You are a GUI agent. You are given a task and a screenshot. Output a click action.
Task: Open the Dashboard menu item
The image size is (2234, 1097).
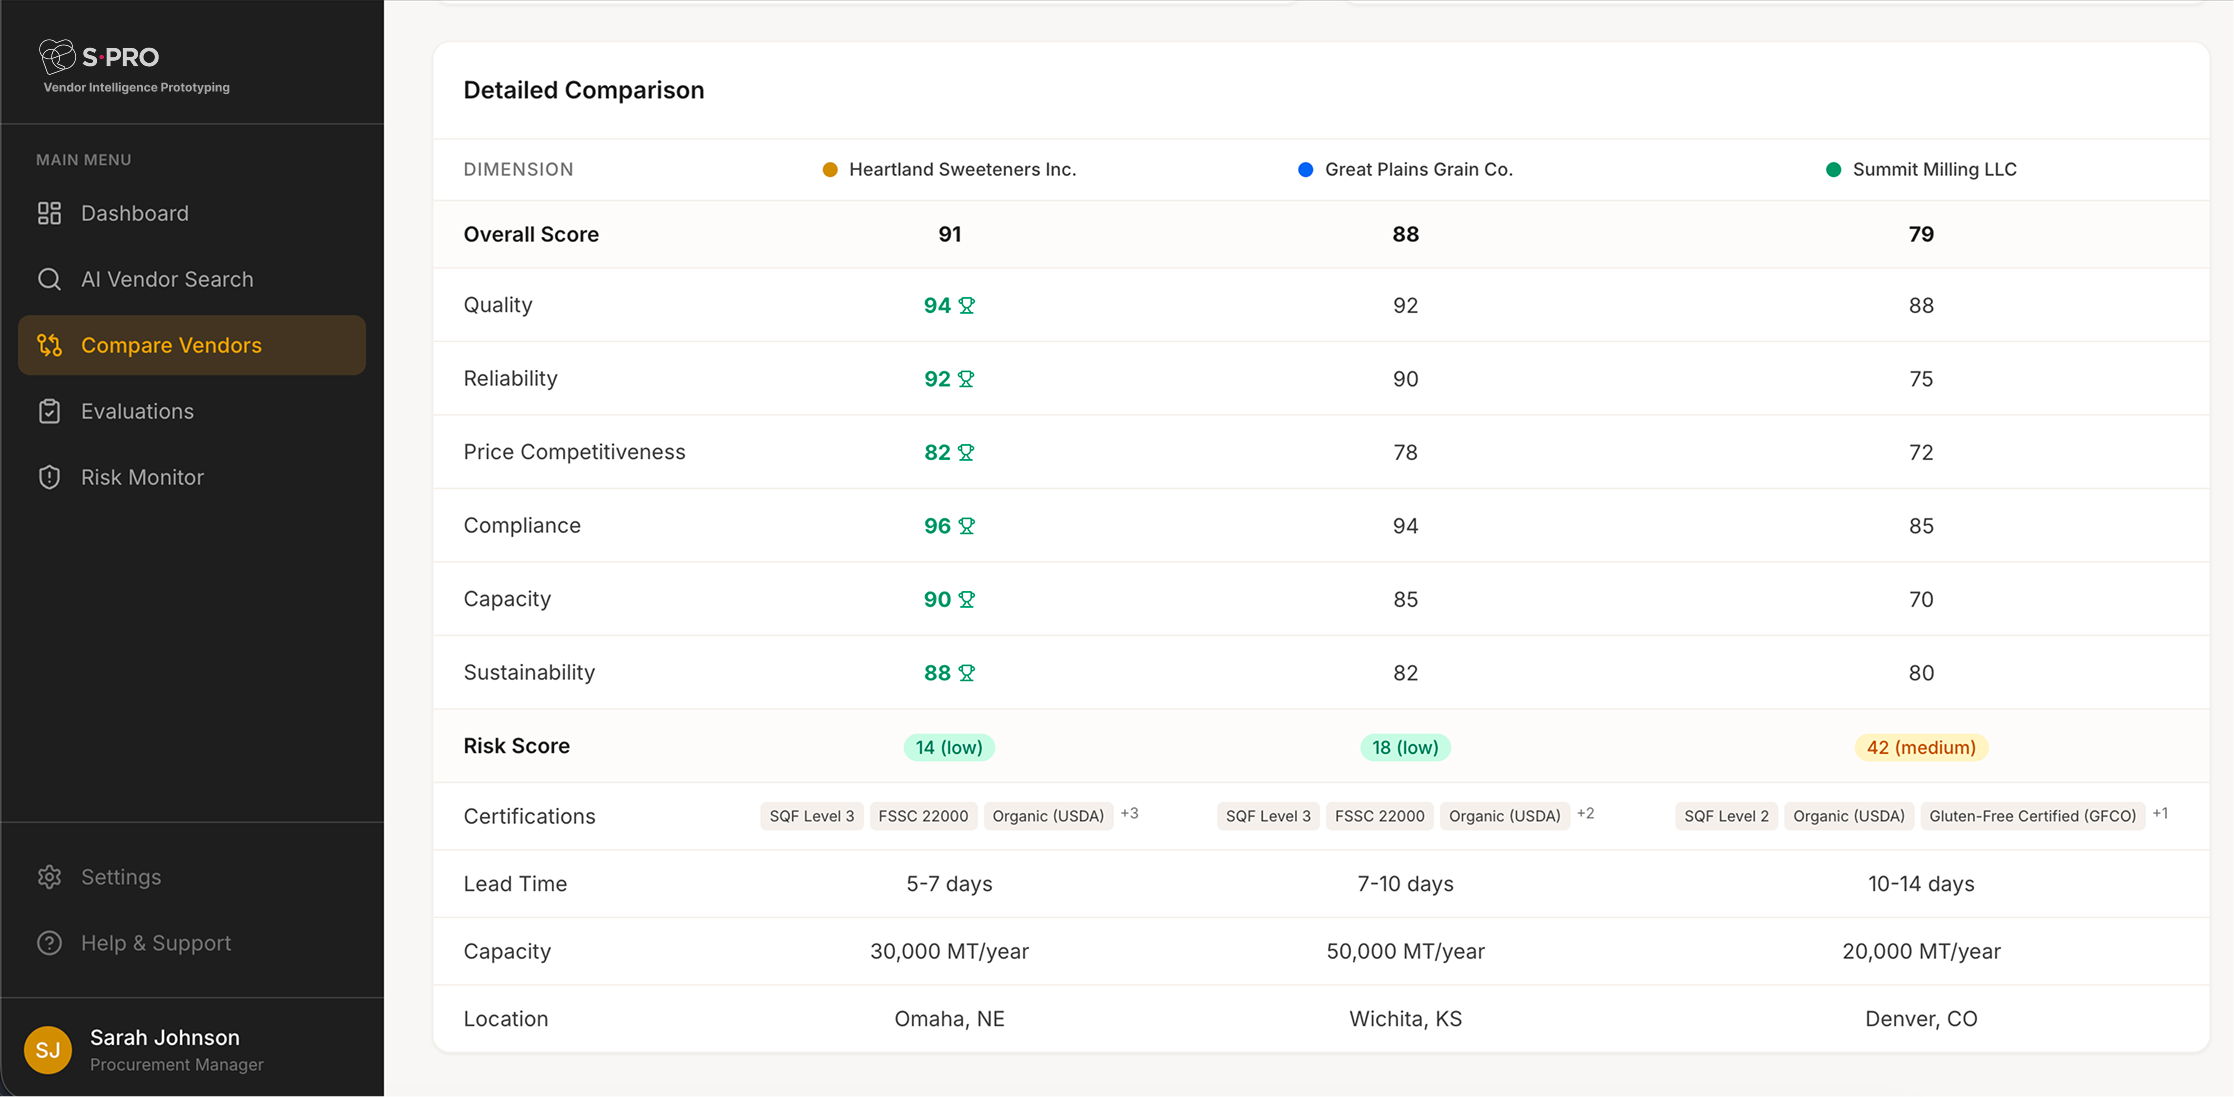tap(135, 213)
